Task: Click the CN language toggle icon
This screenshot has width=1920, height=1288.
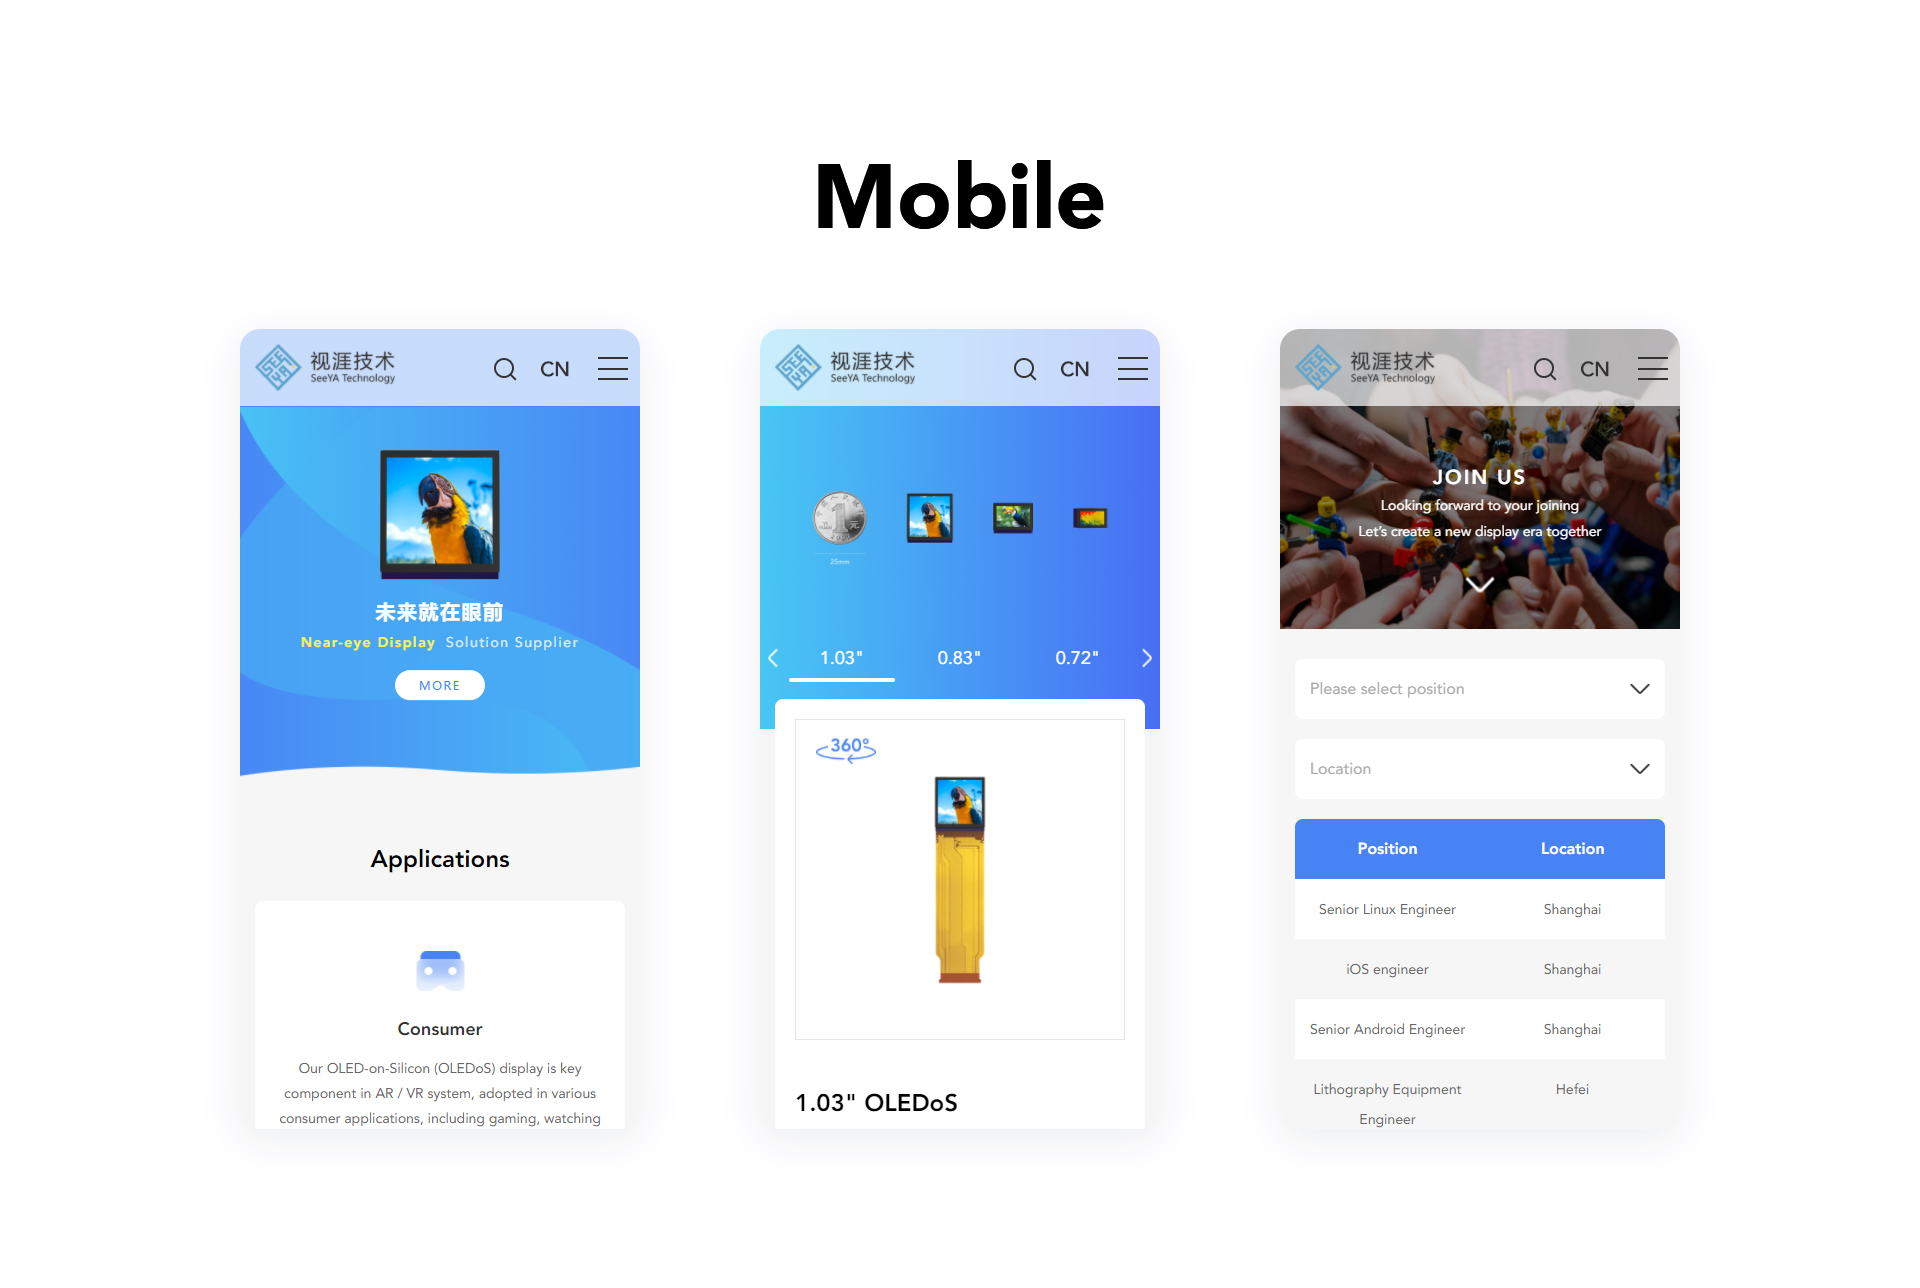Action: 556,368
